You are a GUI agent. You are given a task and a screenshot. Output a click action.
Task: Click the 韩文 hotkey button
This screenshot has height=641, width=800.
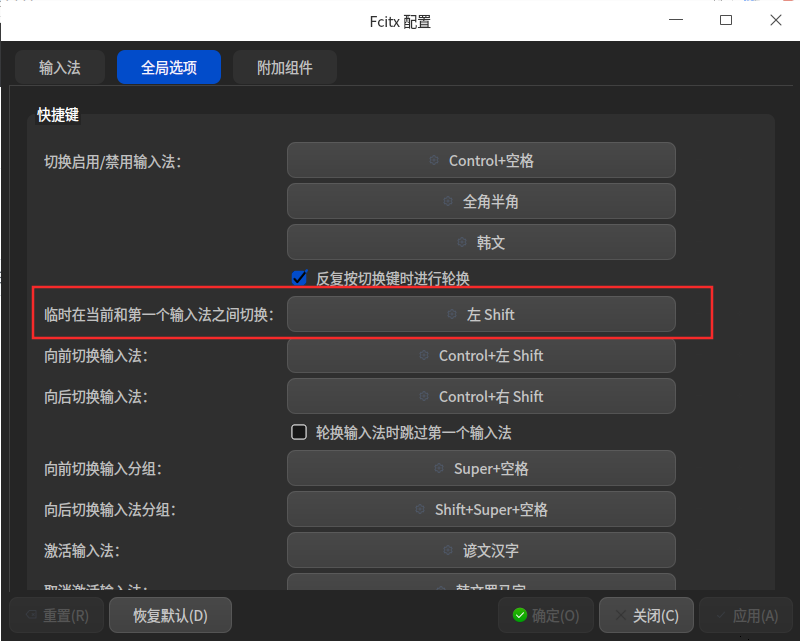coord(481,242)
